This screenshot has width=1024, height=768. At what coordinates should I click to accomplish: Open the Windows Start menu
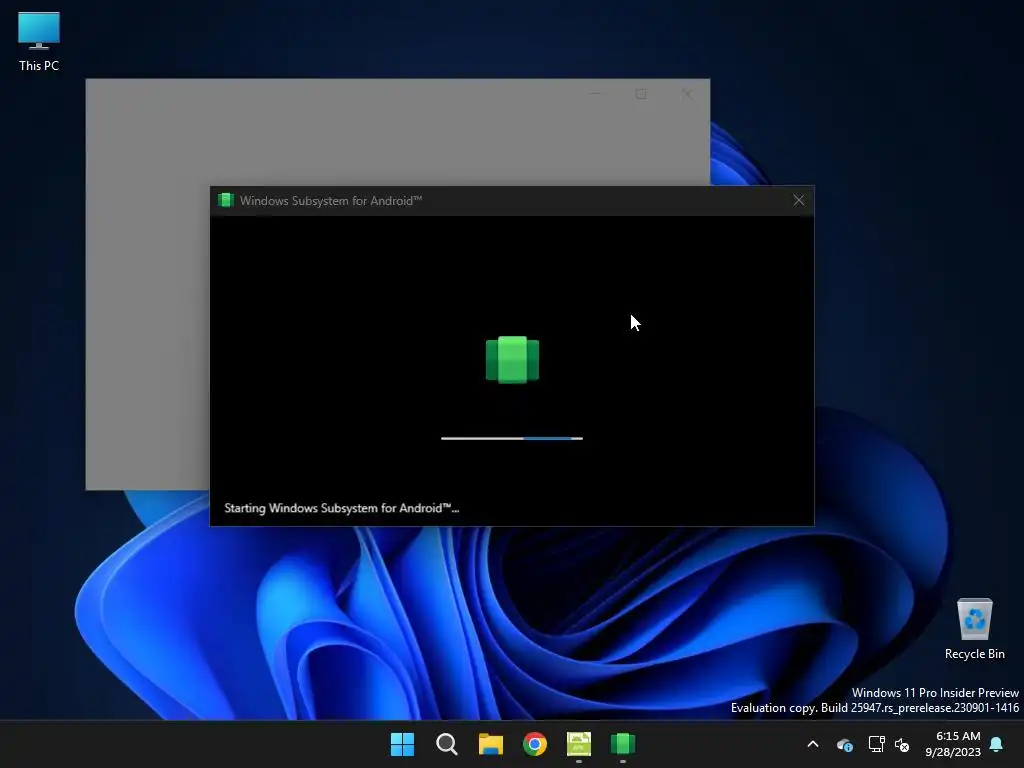pyautogui.click(x=402, y=744)
